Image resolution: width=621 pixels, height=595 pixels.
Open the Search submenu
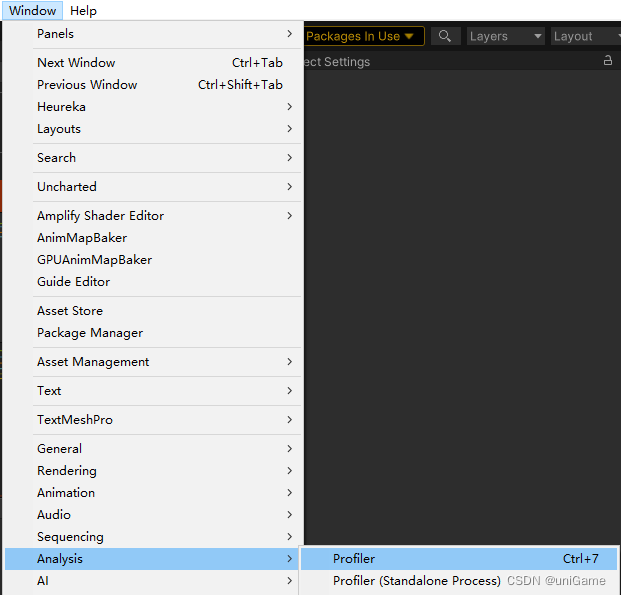pos(152,158)
